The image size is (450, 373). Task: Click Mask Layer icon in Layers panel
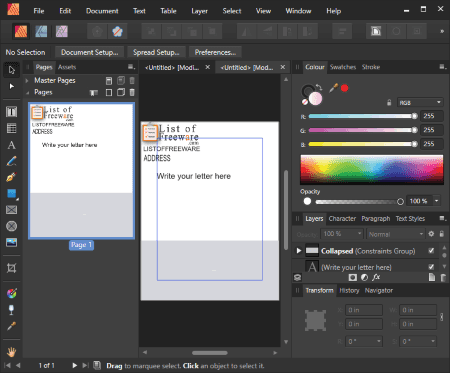point(353,277)
